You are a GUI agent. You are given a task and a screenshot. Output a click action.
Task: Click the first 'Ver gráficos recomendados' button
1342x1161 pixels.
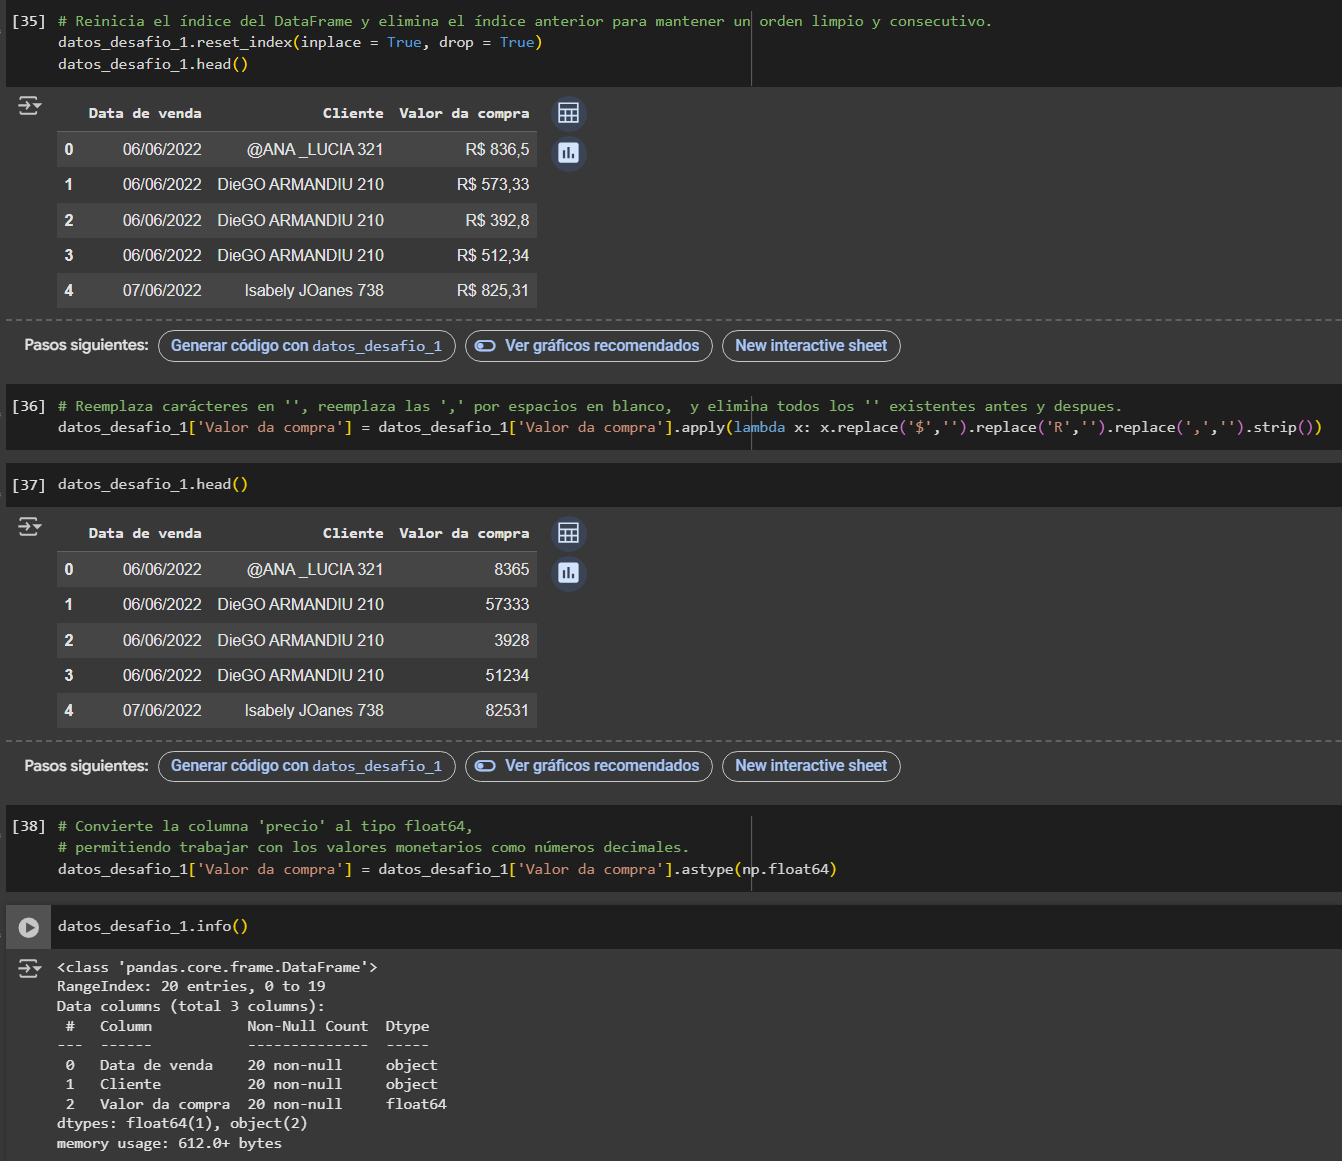589,346
